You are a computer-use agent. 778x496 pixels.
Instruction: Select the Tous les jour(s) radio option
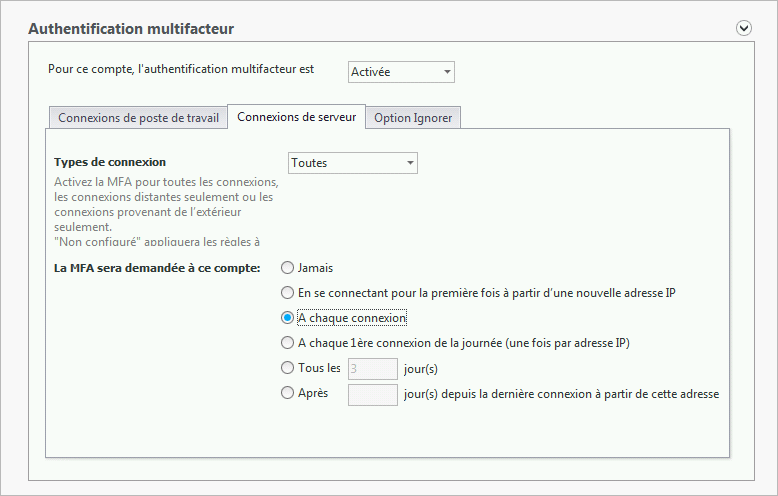[x=287, y=368]
